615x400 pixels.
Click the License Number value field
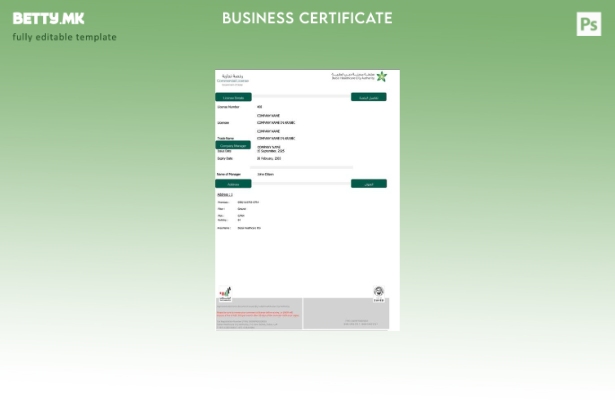[x=260, y=106]
